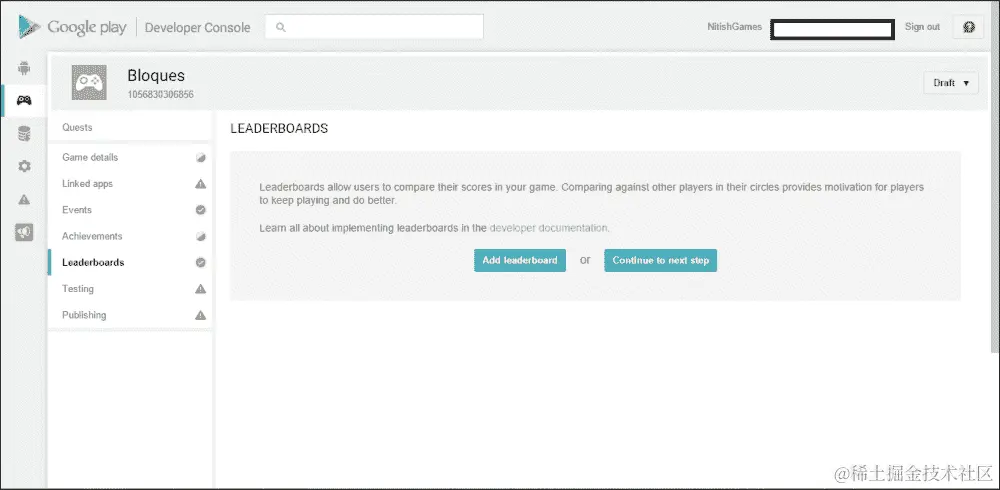The width and height of the screenshot is (1000, 490).
Task: Click Testing warning triangle icon
Action: 200,288
